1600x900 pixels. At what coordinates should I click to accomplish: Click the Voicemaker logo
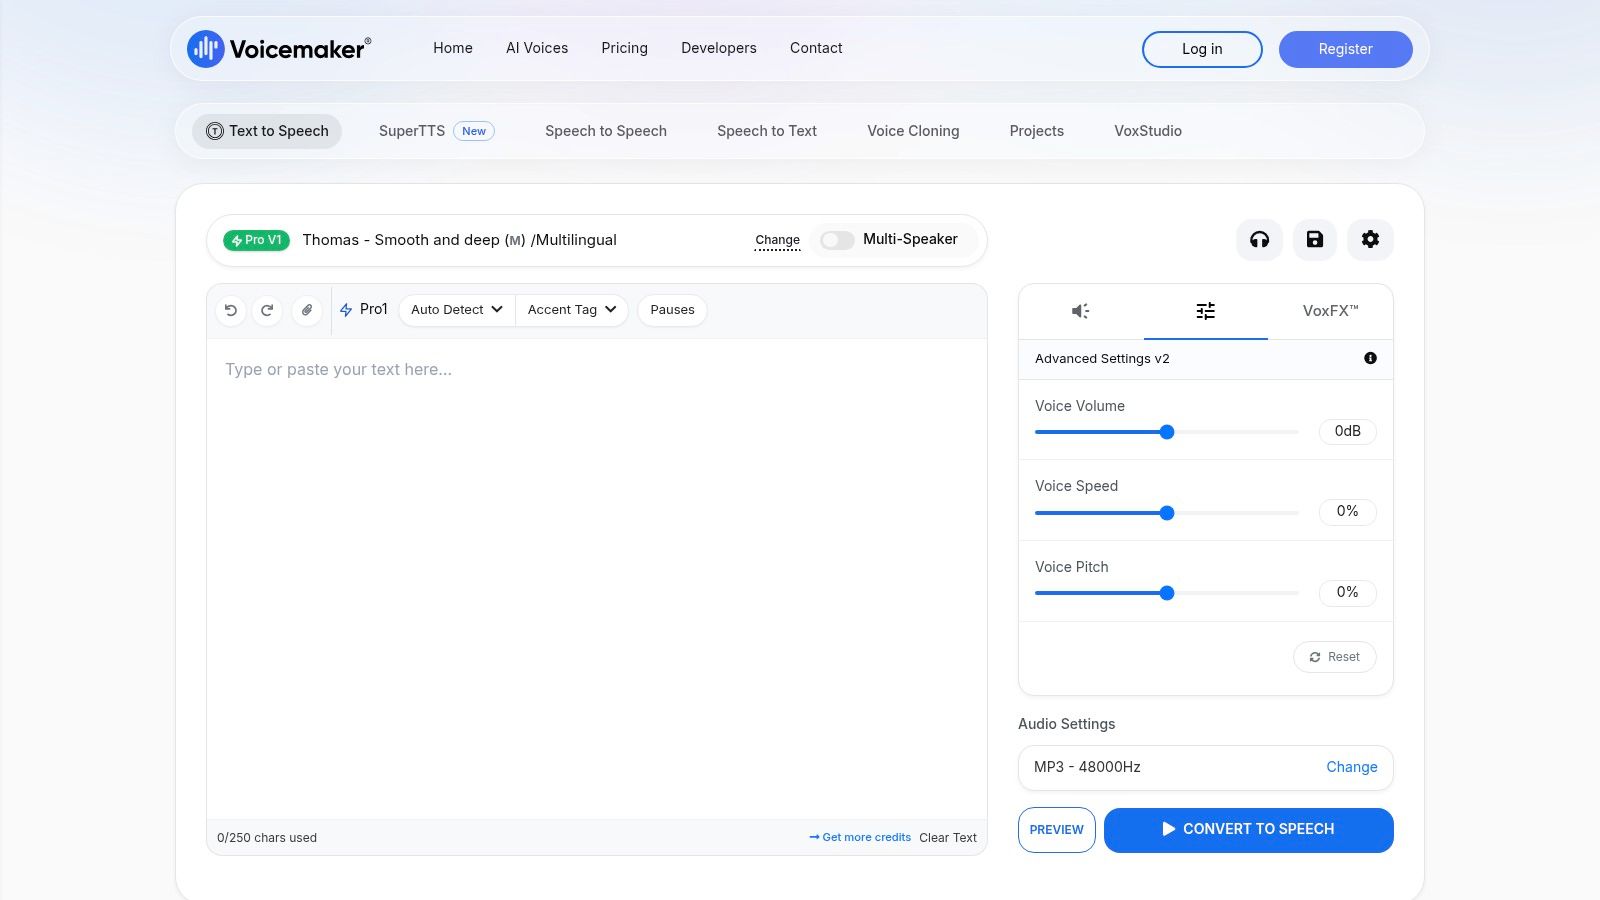[279, 48]
